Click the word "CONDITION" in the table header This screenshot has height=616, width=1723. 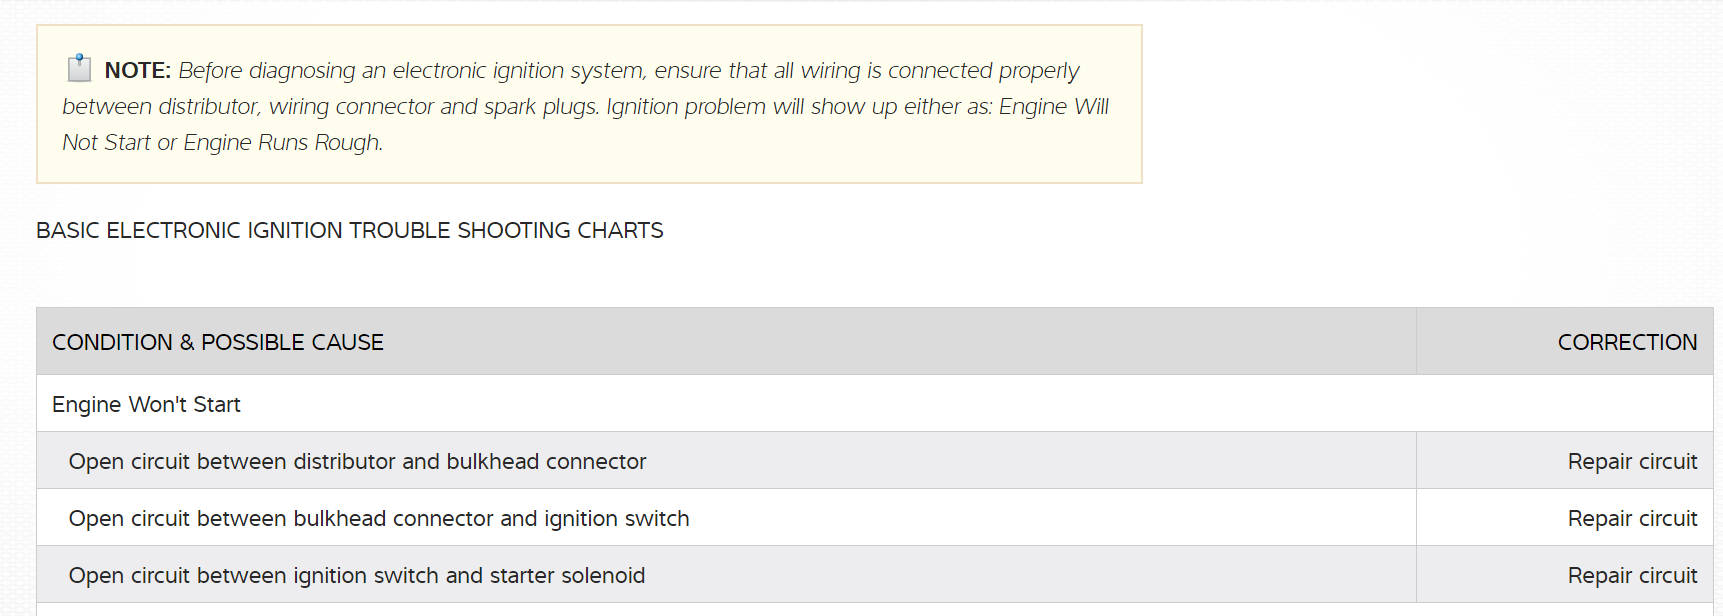[112, 343]
